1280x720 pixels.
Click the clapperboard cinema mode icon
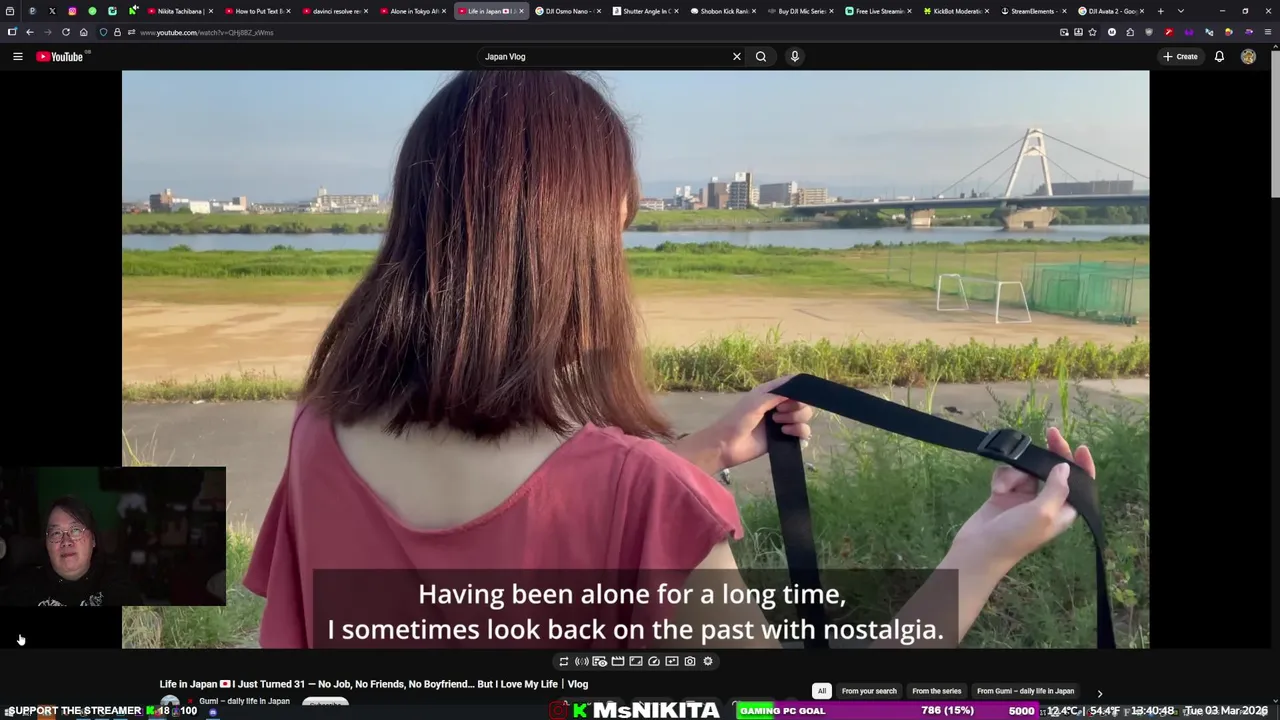click(618, 661)
